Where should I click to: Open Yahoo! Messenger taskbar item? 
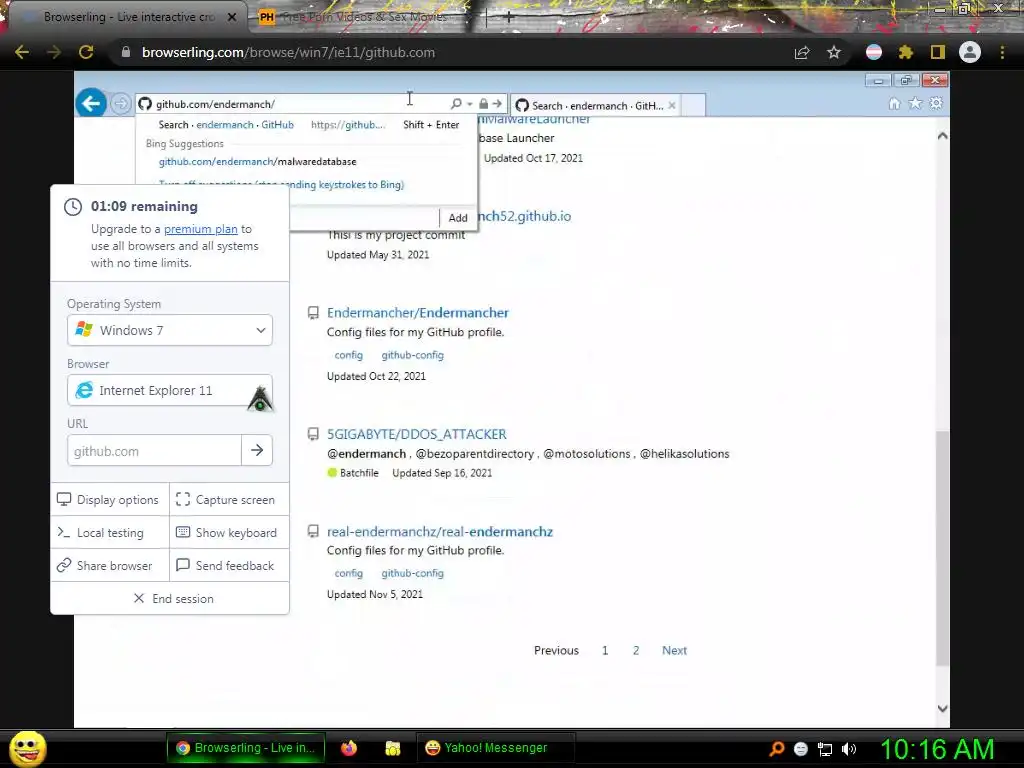(495, 748)
